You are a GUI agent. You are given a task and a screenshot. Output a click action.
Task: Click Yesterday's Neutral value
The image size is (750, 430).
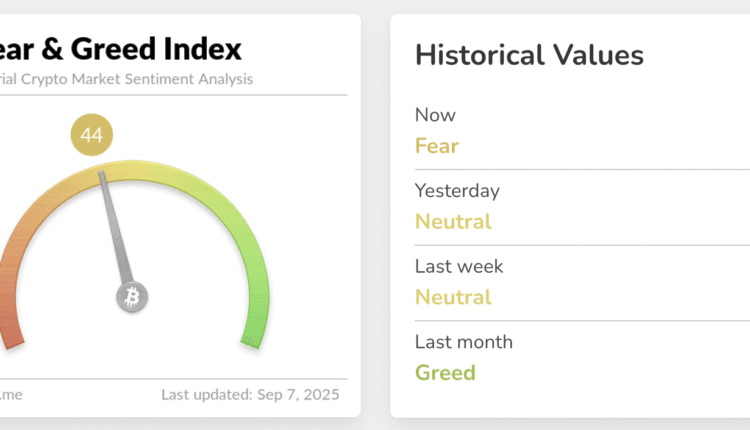point(453,221)
